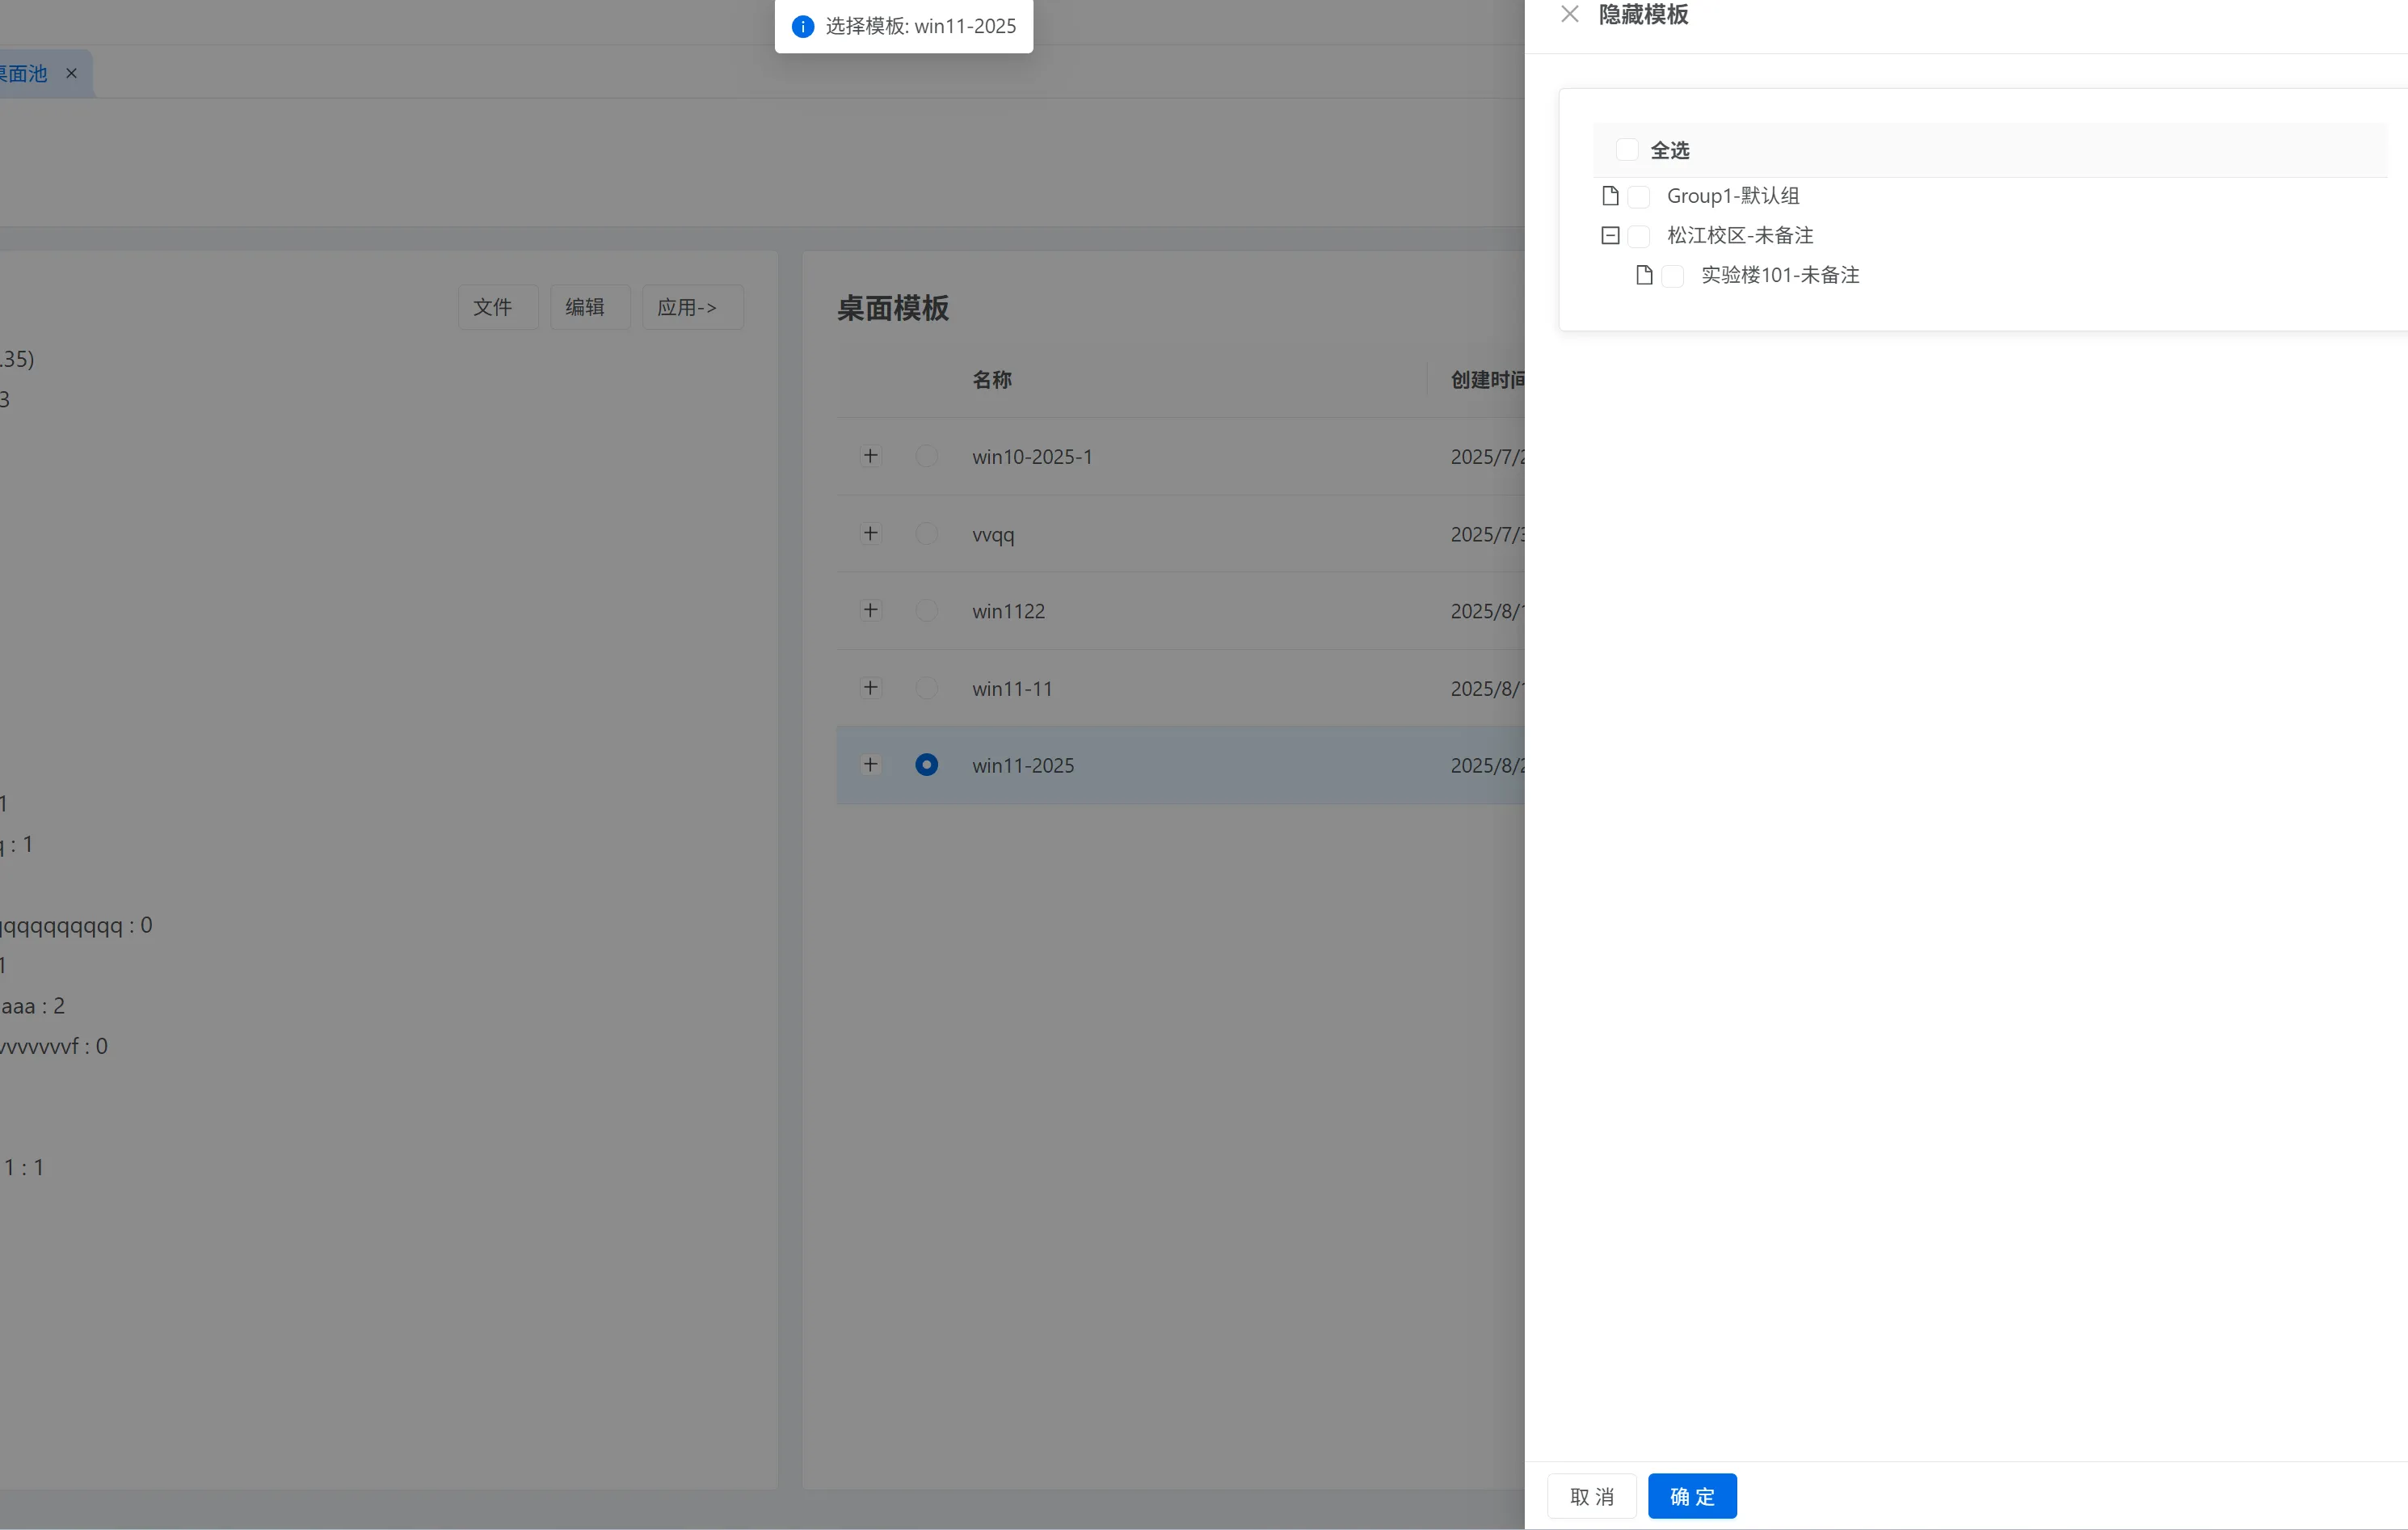Screen dimensions: 2408x1530
Task: Click the plus icon on the win11-2025 row
Action: tap(870, 764)
